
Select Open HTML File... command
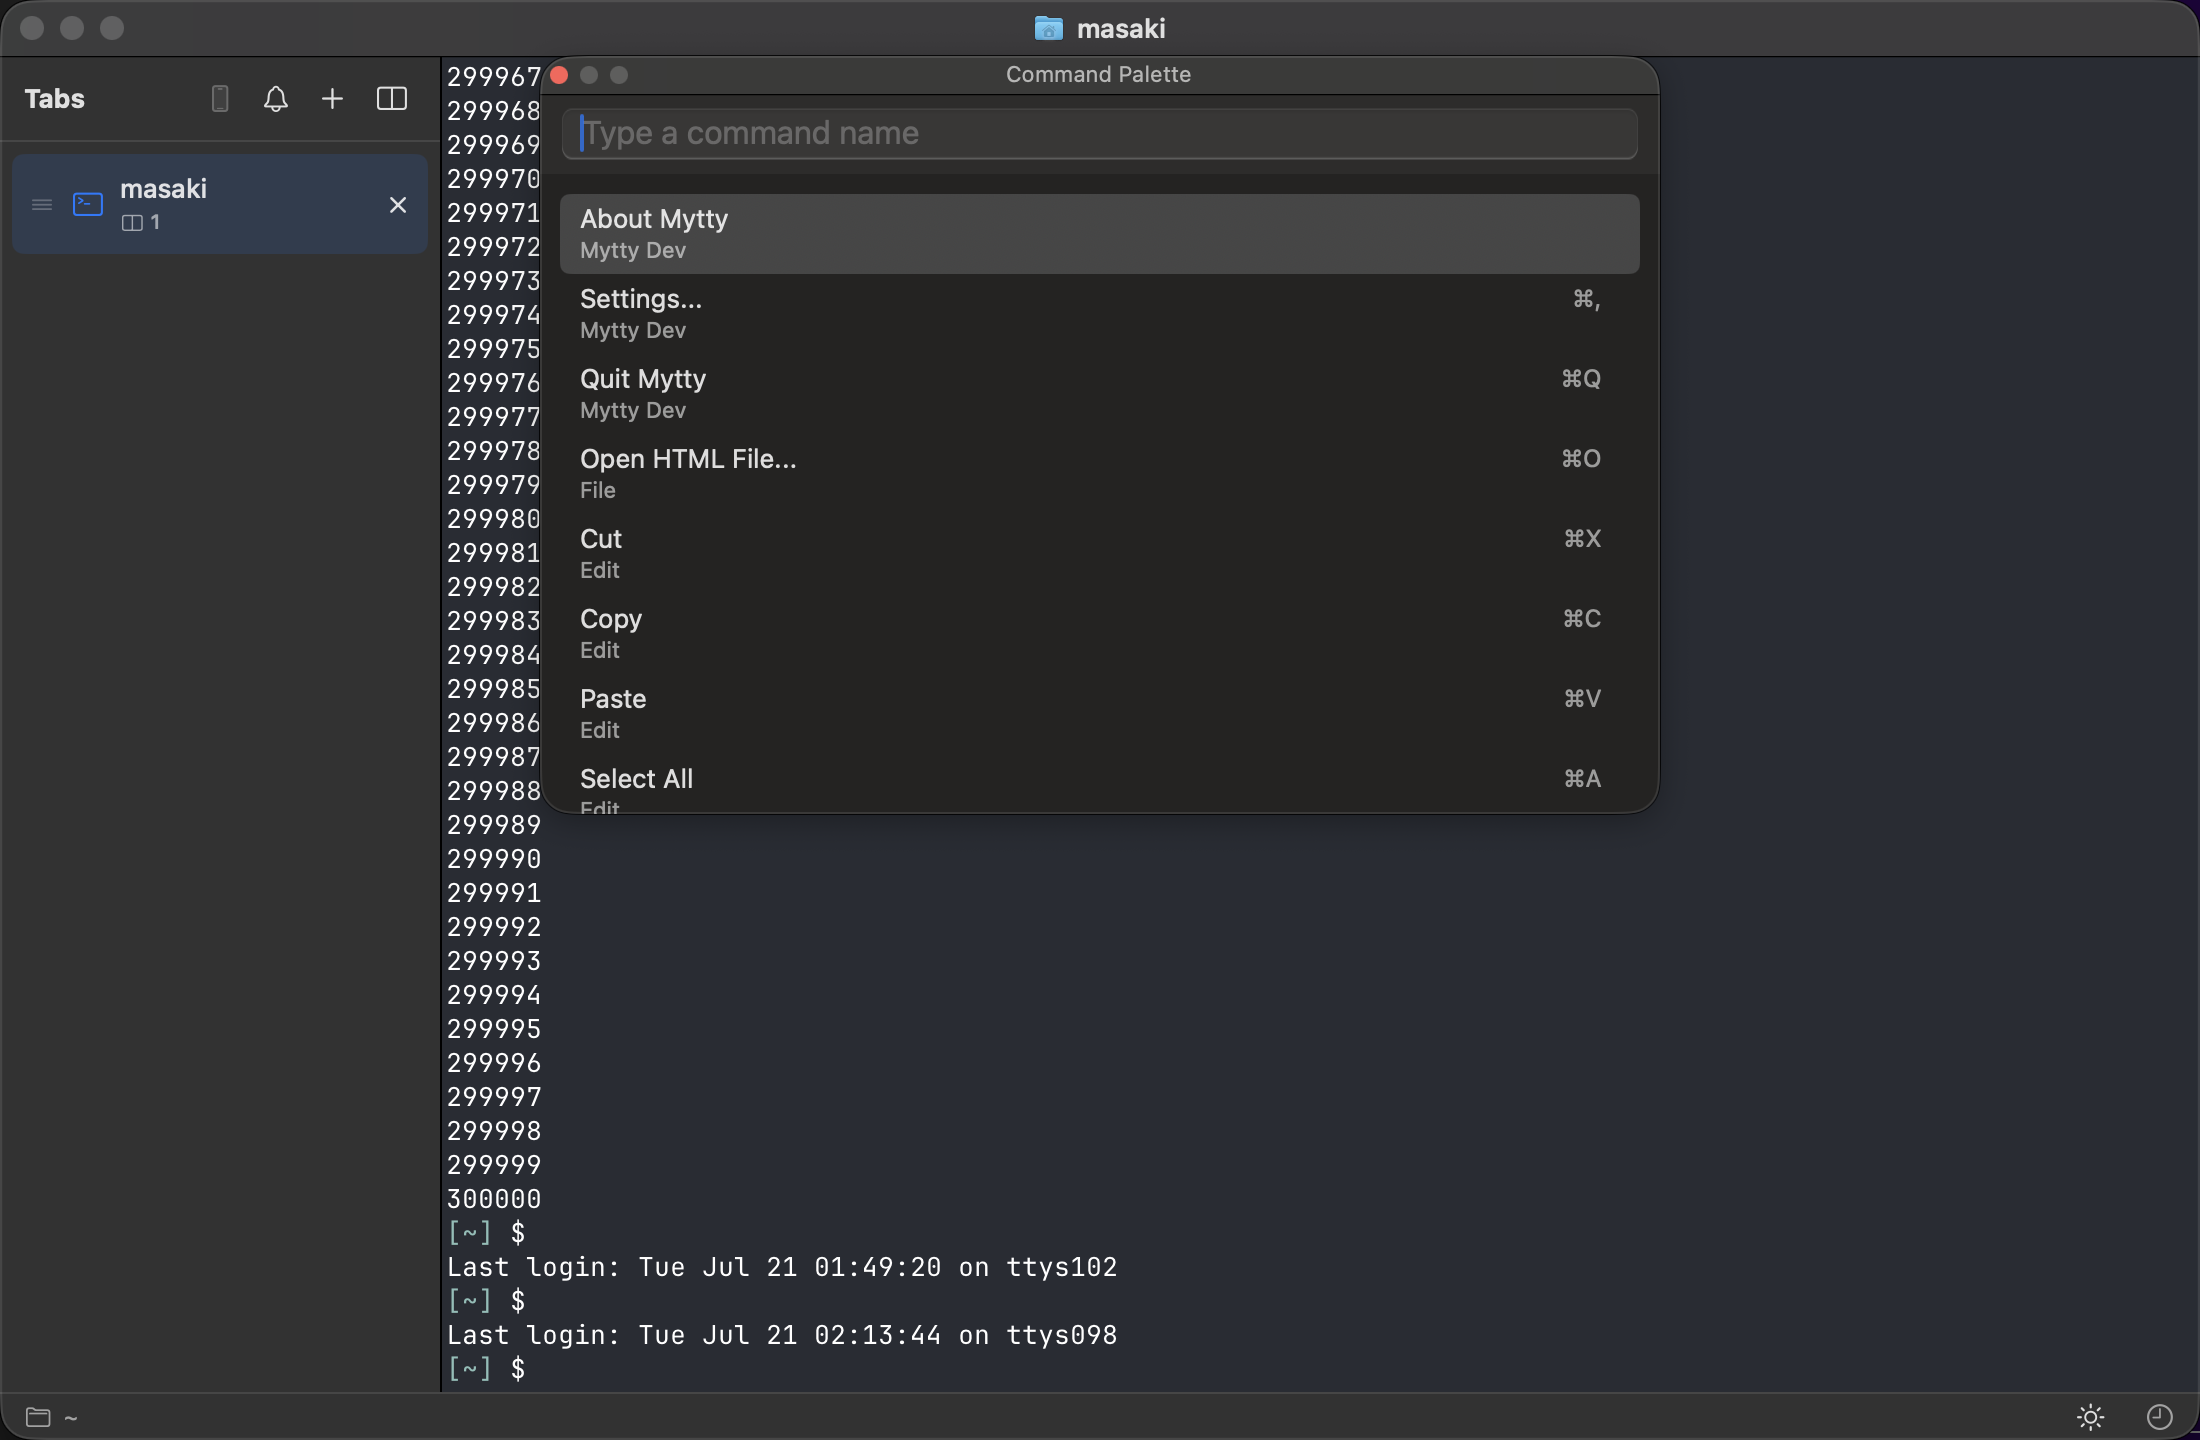(x=1099, y=474)
